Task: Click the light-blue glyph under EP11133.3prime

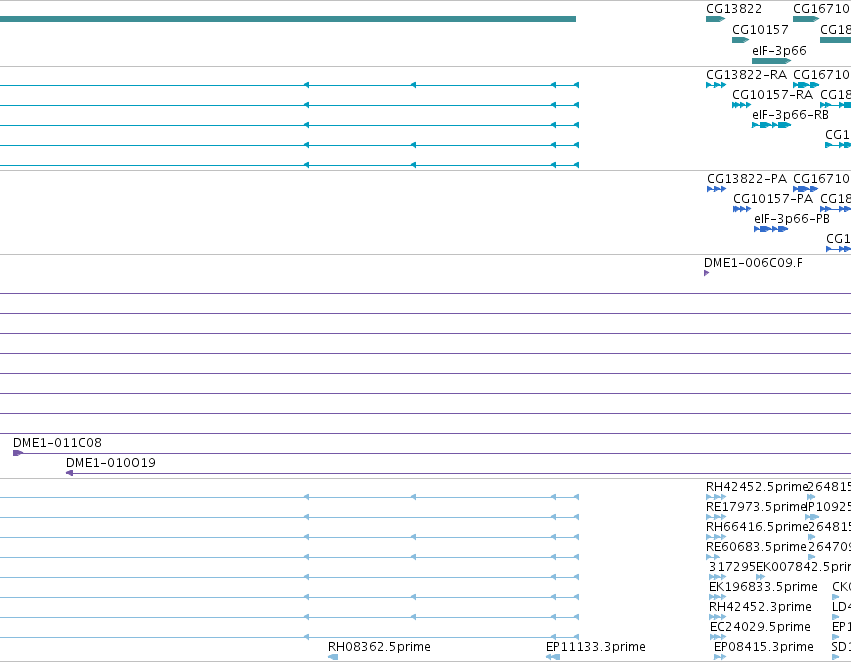Action: pos(552,657)
